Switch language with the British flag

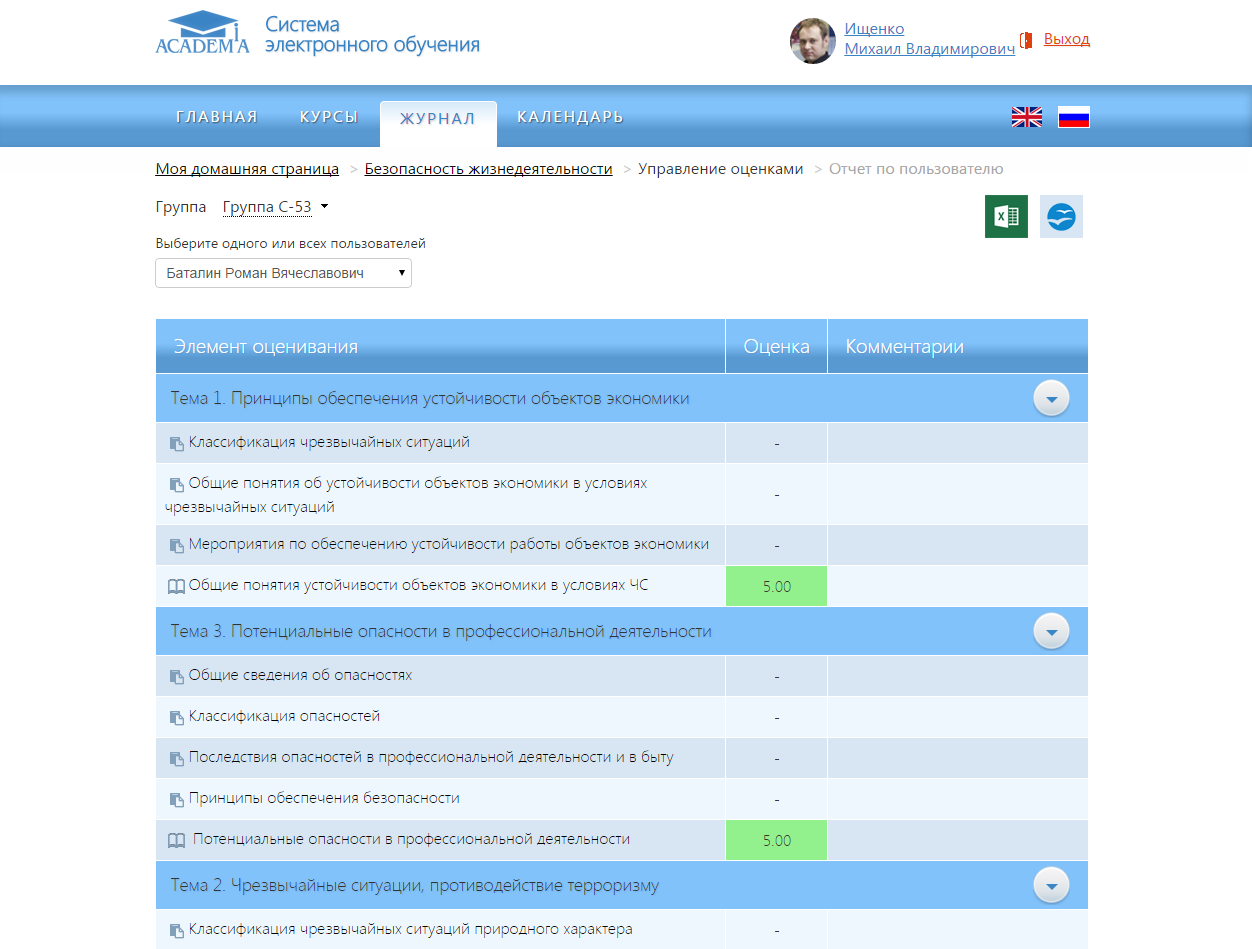1026,117
